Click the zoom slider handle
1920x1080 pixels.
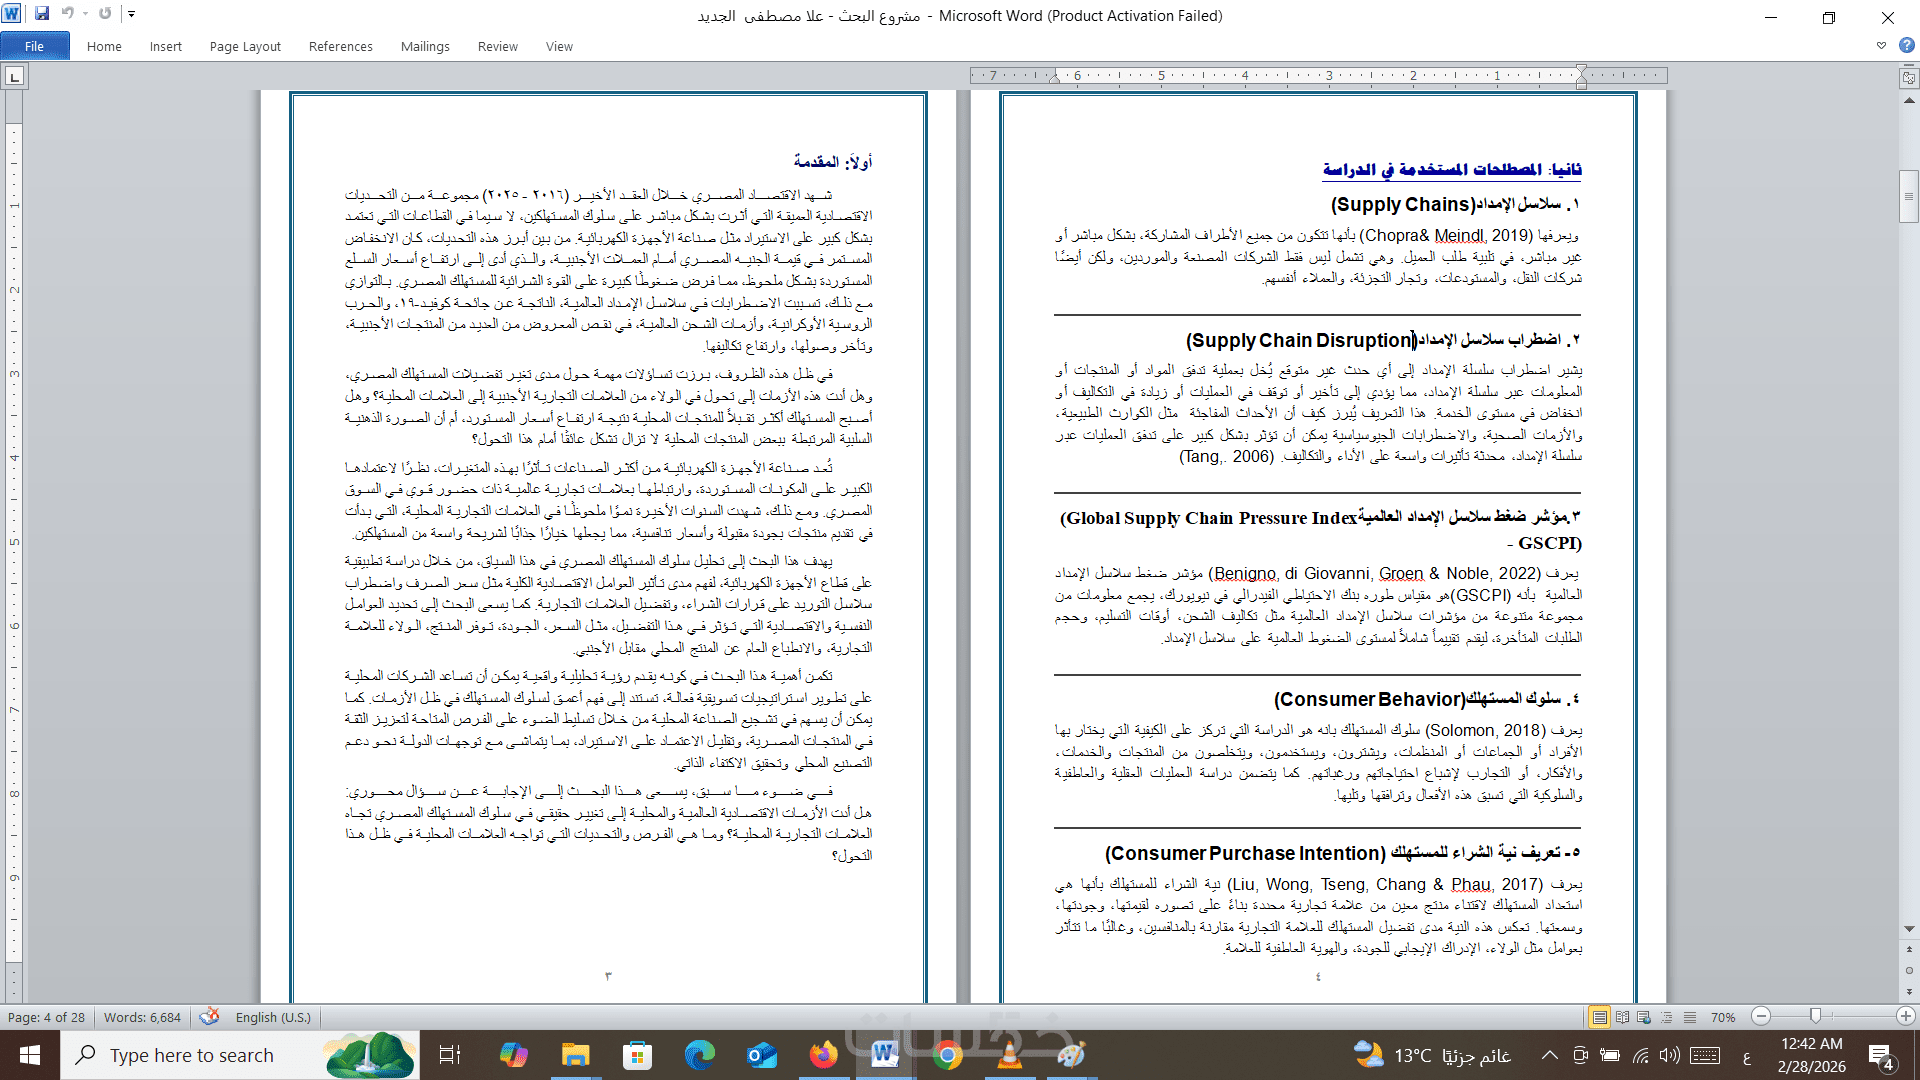point(1815,1016)
